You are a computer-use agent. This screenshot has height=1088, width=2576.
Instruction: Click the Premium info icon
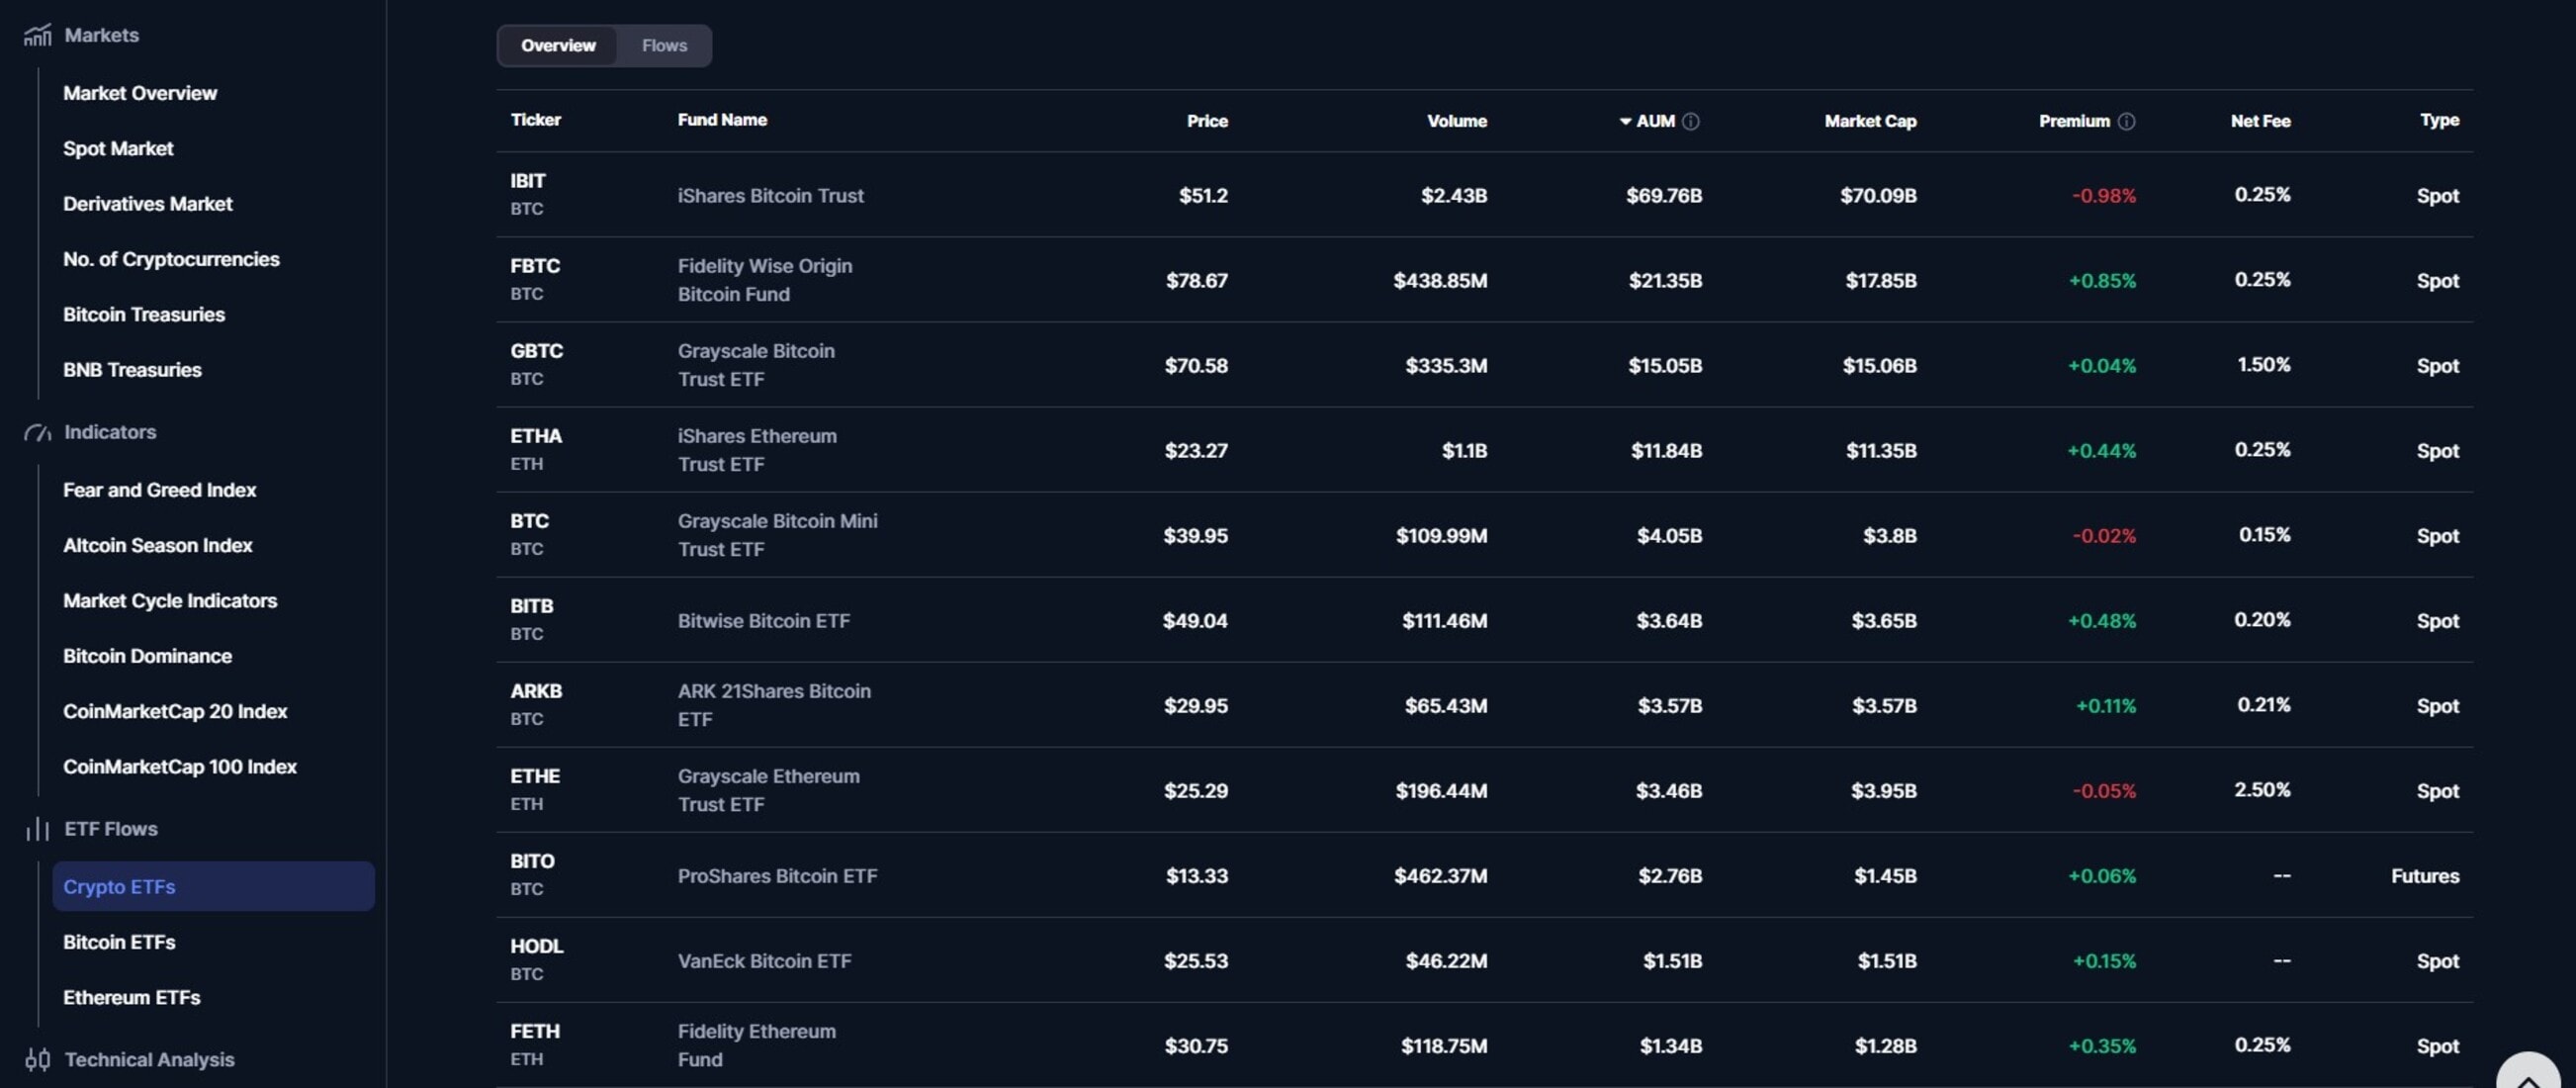point(2126,121)
